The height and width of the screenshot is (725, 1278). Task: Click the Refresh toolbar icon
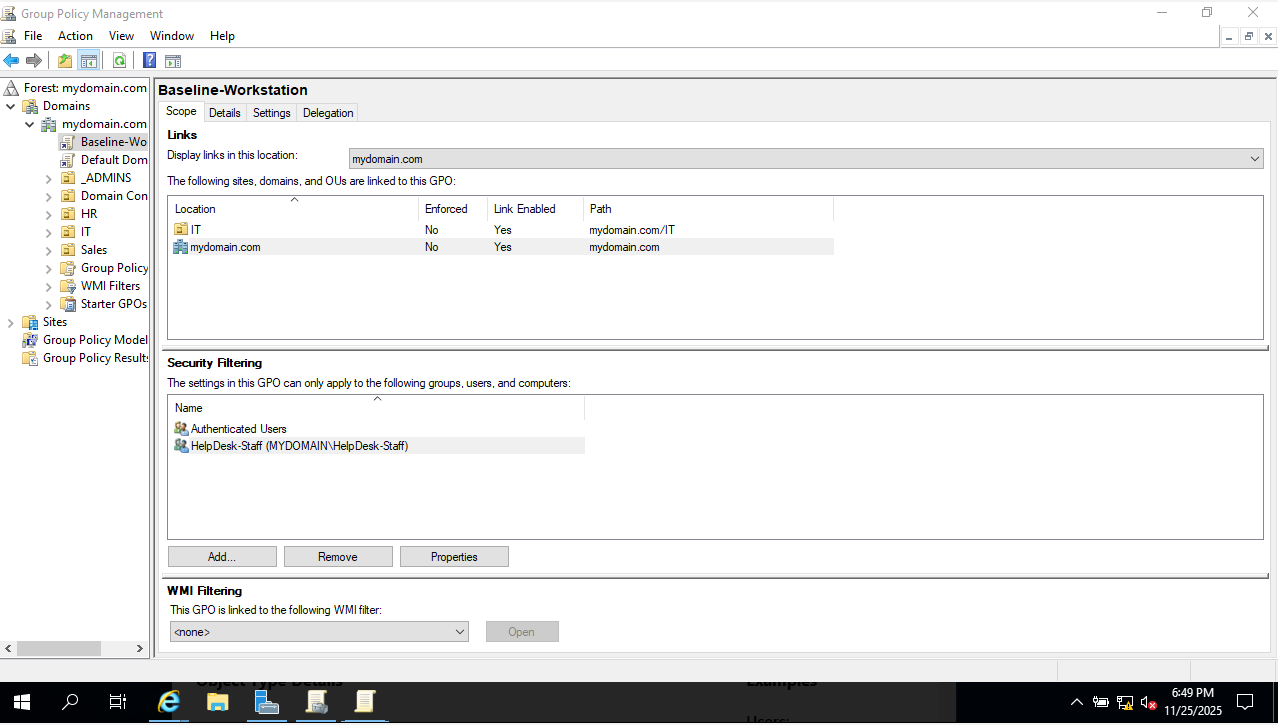(x=119, y=61)
